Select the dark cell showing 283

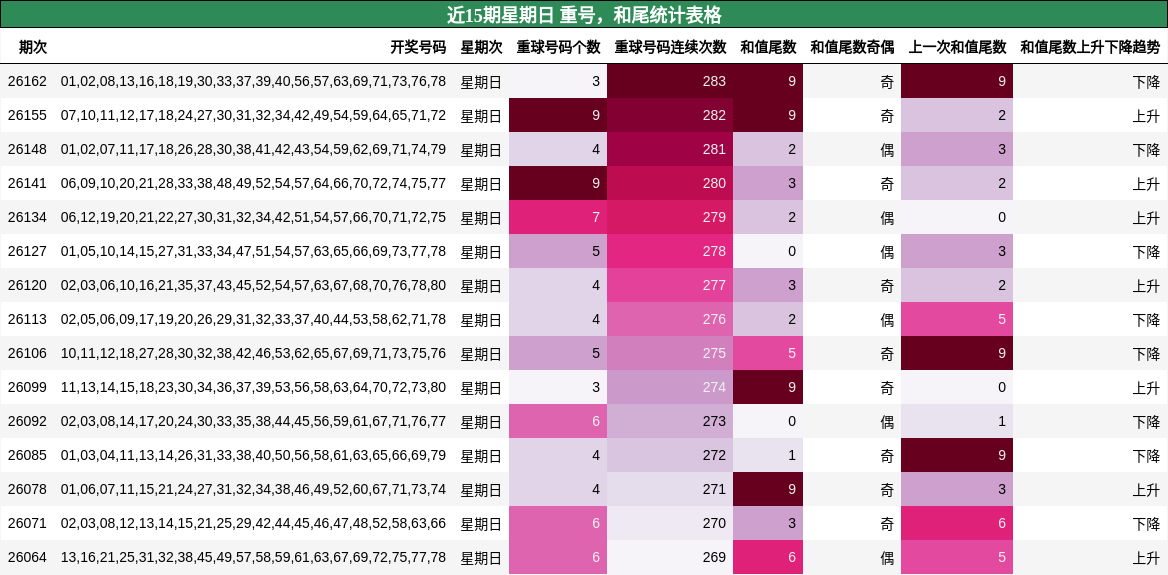pyautogui.click(x=670, y=81)
